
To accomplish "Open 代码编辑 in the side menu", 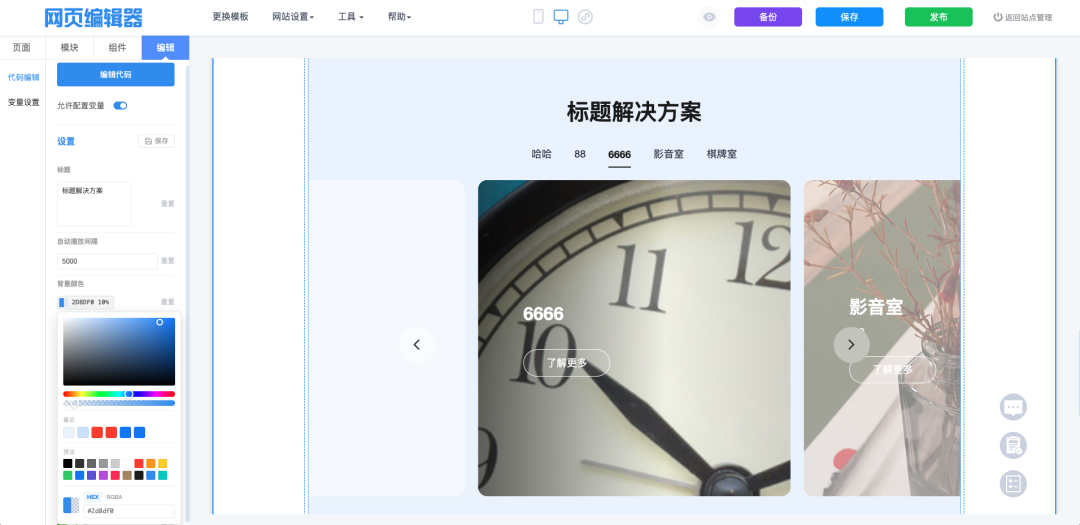I will click(x=23, y=77).
